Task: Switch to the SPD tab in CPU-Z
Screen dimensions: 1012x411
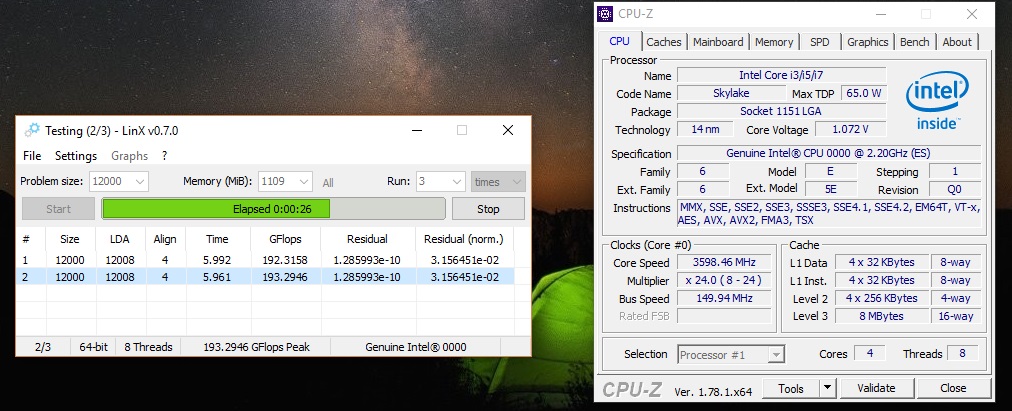Action: click(x=820, y=42)
